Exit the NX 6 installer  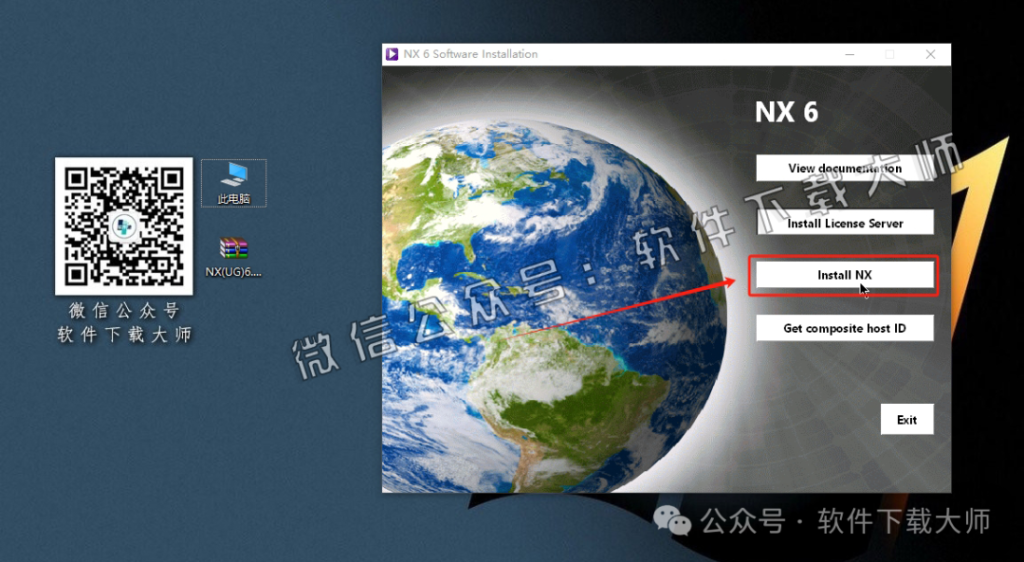(906, 420)
